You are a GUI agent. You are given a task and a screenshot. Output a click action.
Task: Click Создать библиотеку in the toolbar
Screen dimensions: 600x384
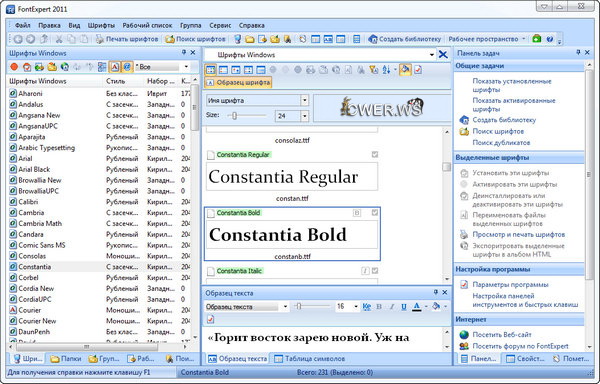[x=405, y=39]
